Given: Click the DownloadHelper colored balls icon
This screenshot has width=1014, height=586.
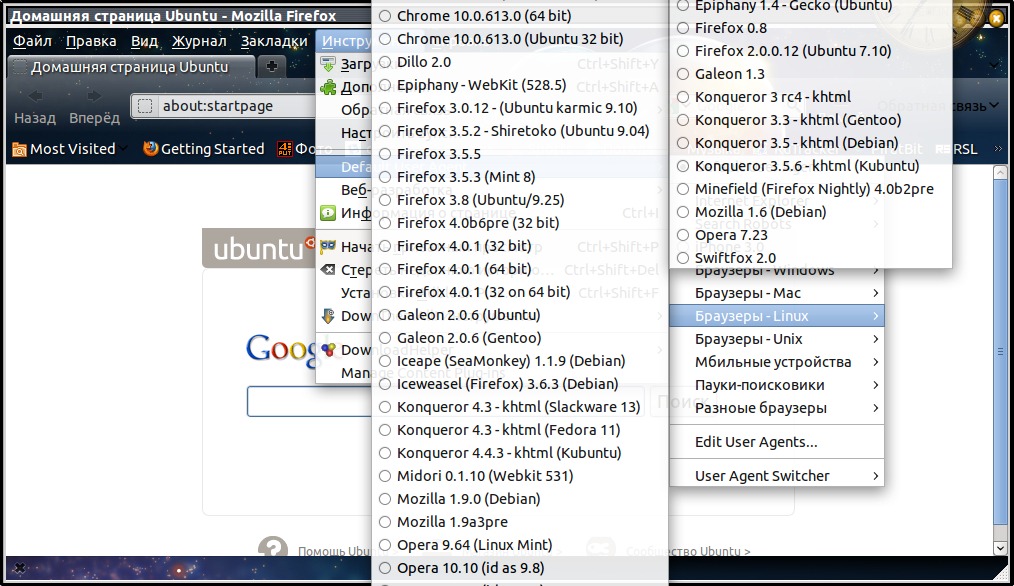Looking at the screenshot, I should 329,350.
